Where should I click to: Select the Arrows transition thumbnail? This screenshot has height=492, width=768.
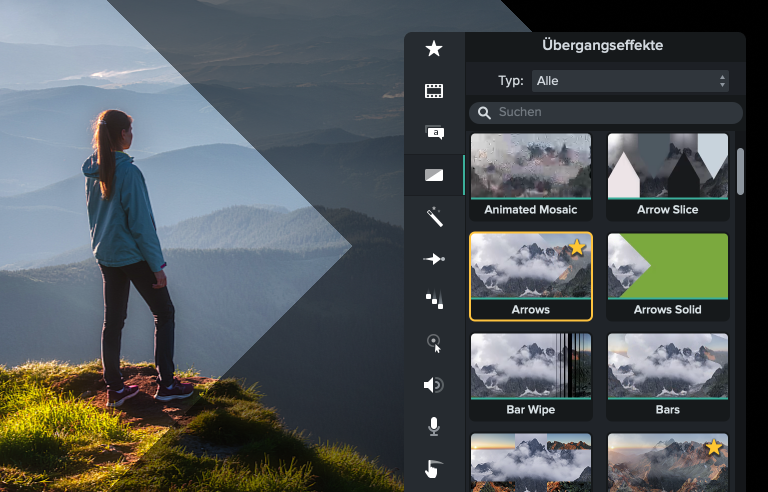point(531,266)
